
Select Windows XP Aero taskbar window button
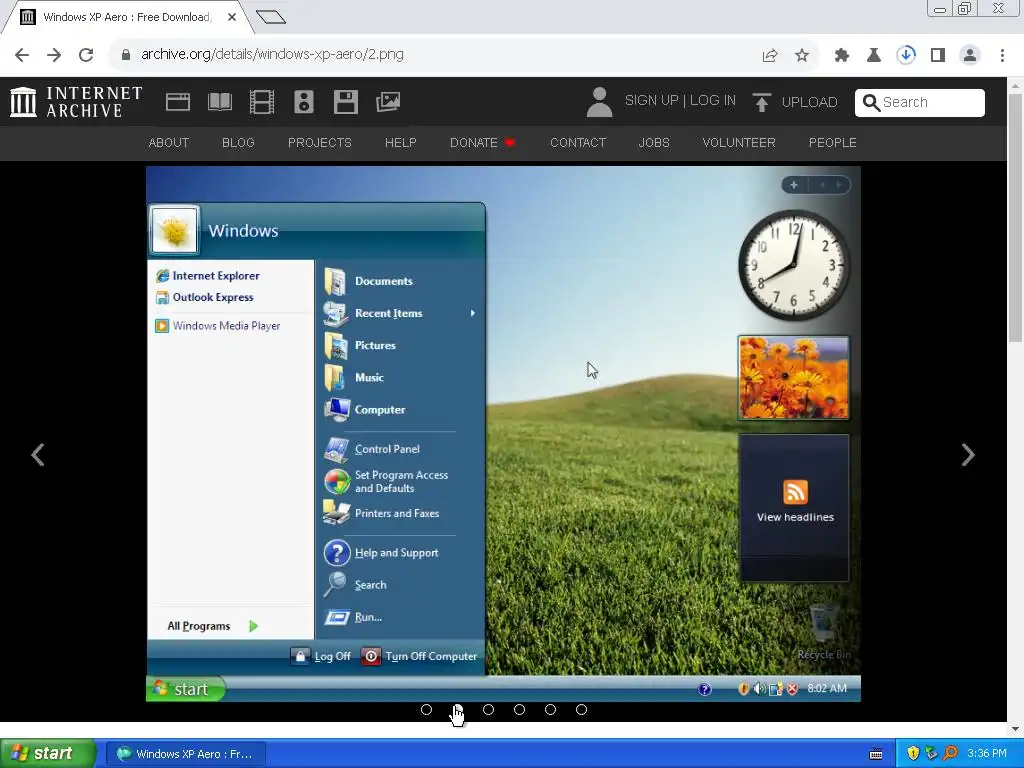tap(185, 754)
